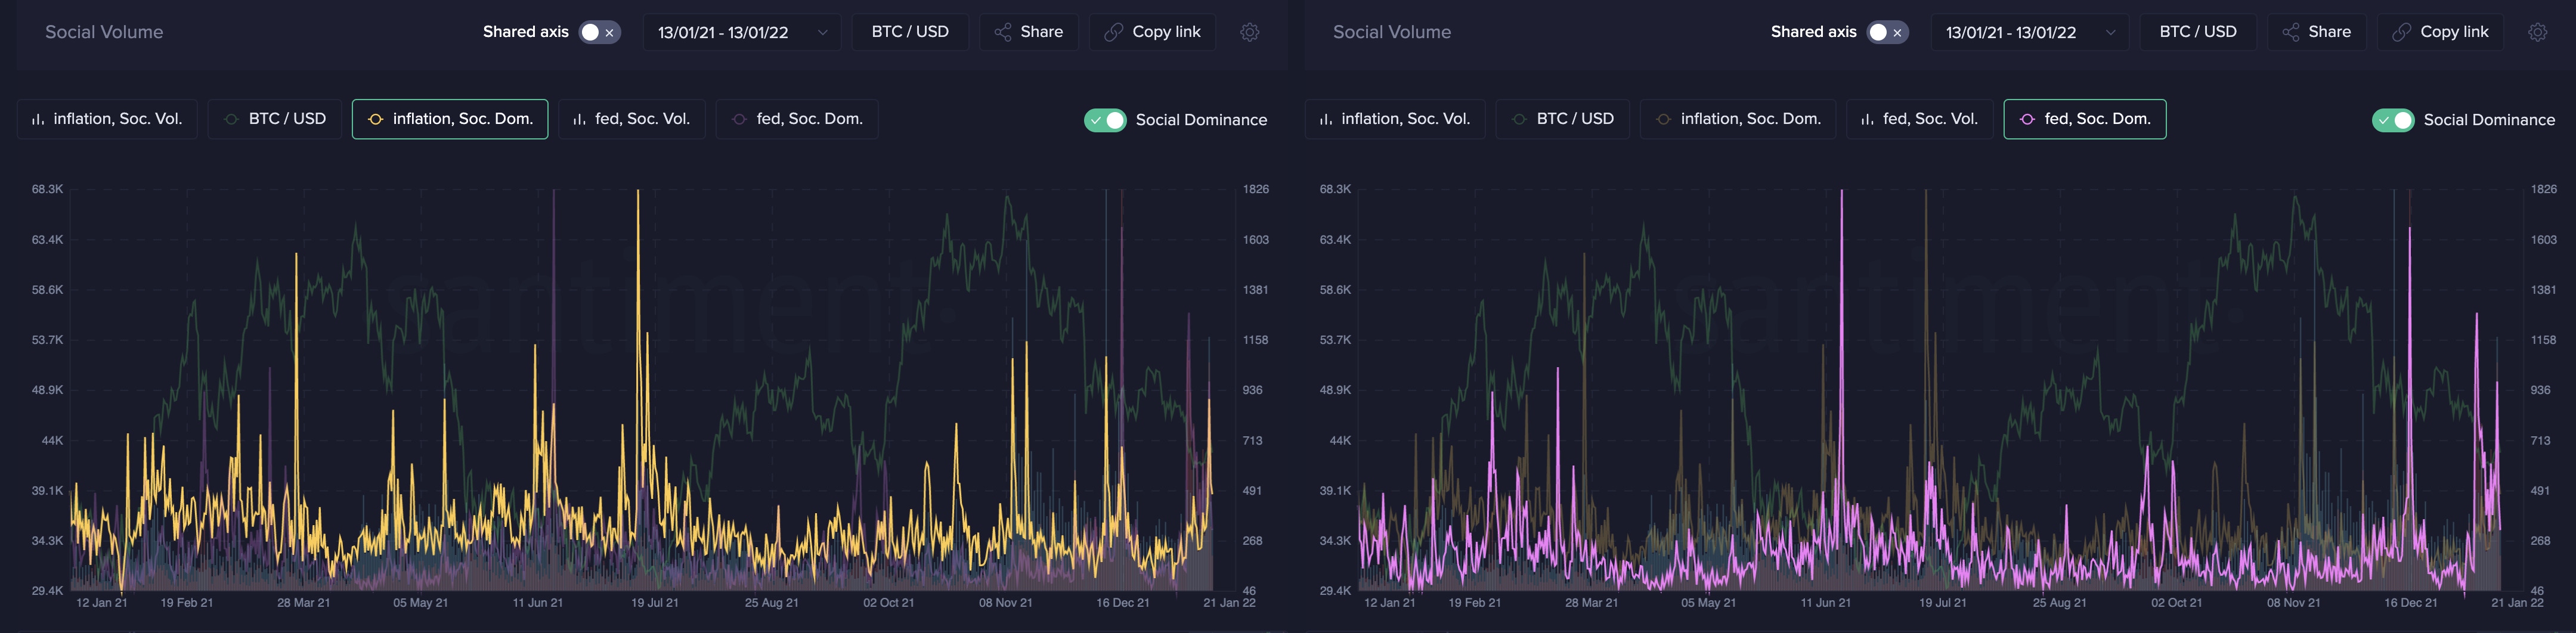Open BTC / USD selector in left header
Viewport: 2576px width, 633px height.
[x=910, y=32]
